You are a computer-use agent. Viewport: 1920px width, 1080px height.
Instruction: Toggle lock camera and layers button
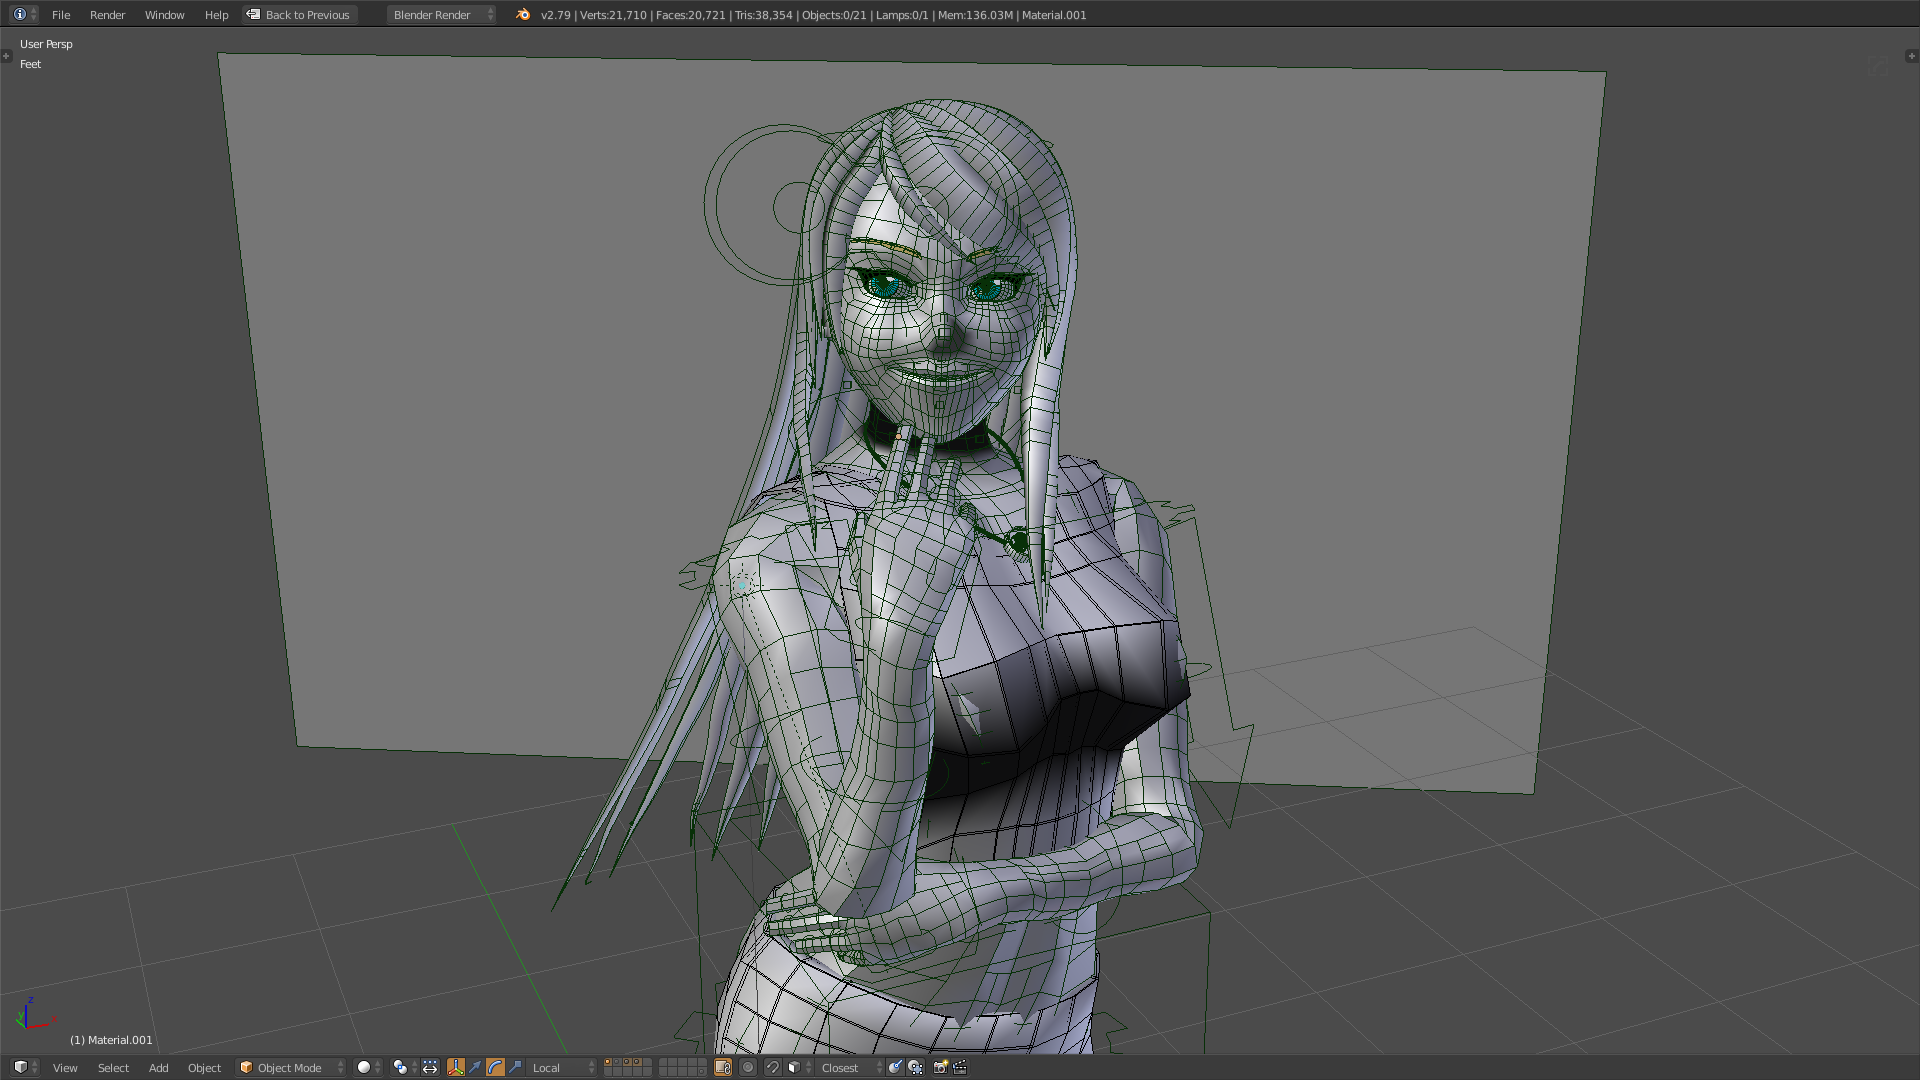[723, 1067]
